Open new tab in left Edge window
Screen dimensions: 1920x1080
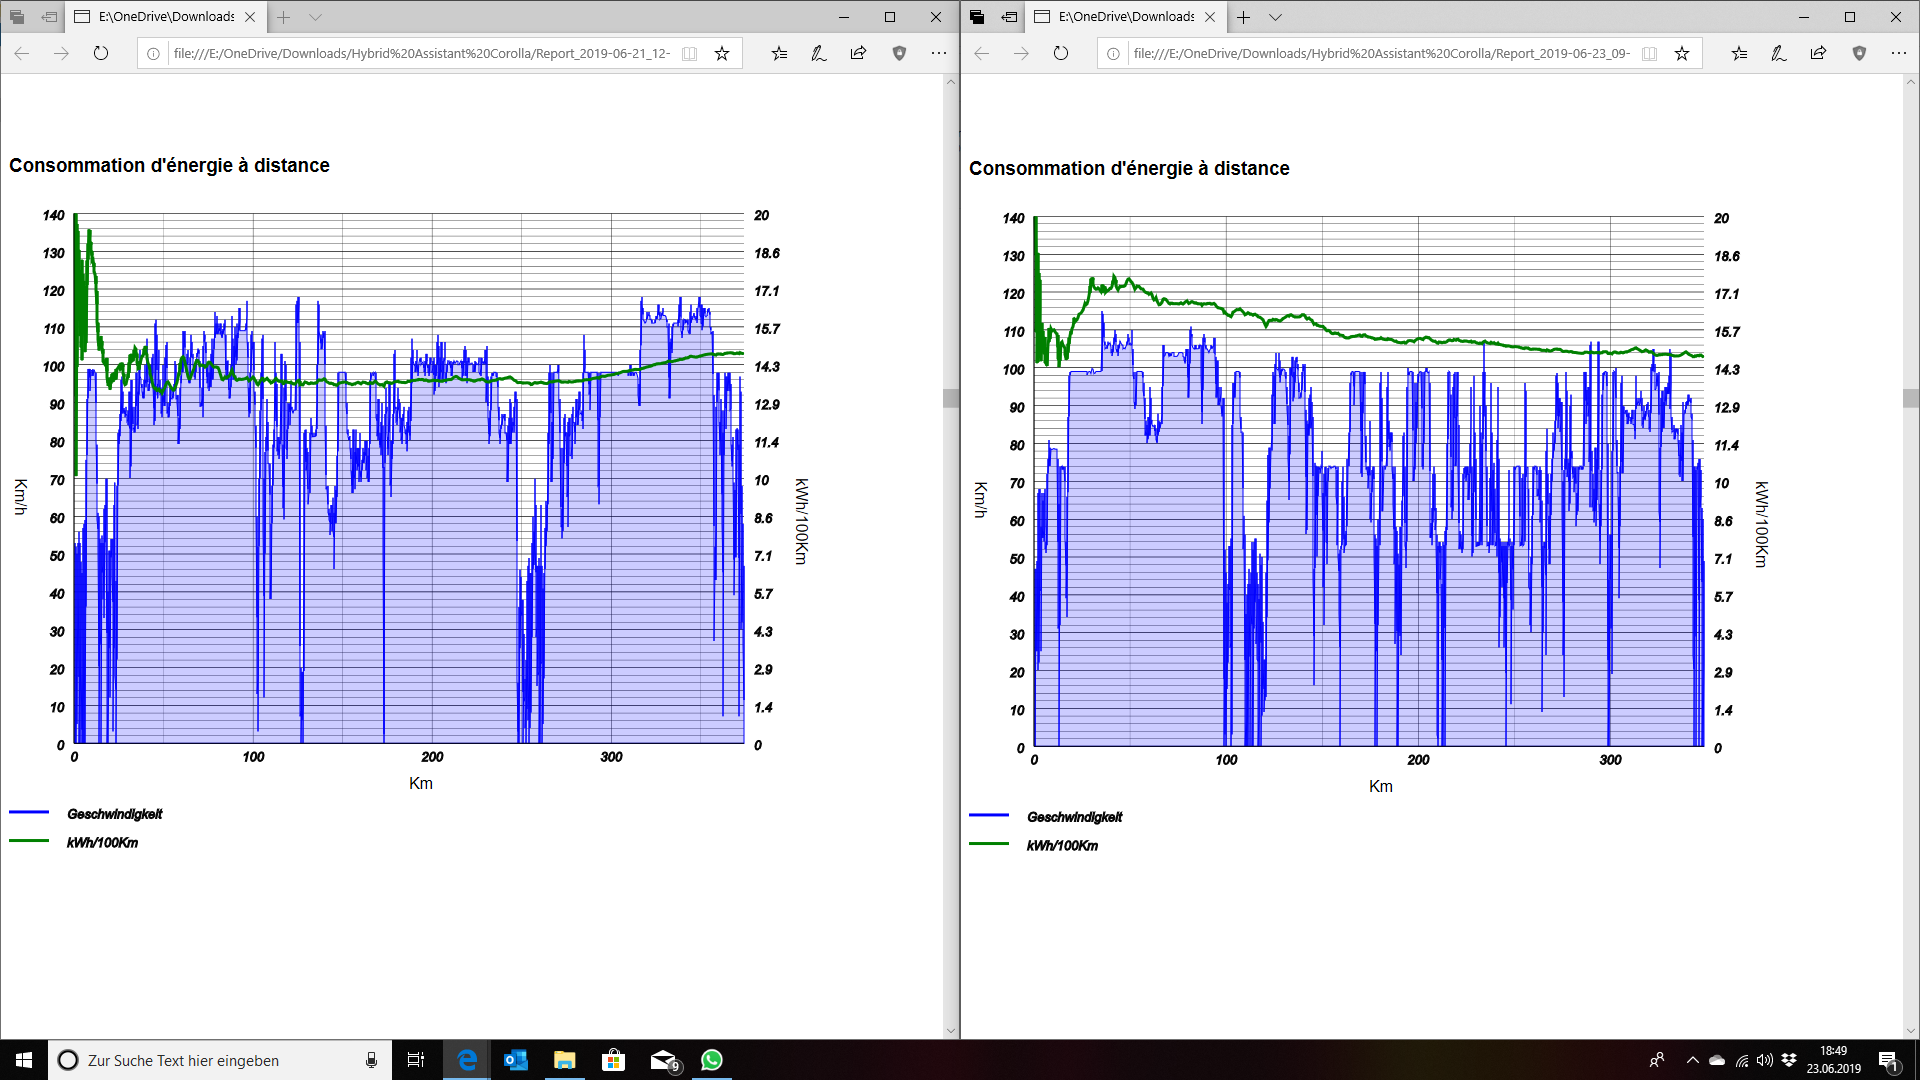pyautogui.click(x=284, y=17)
